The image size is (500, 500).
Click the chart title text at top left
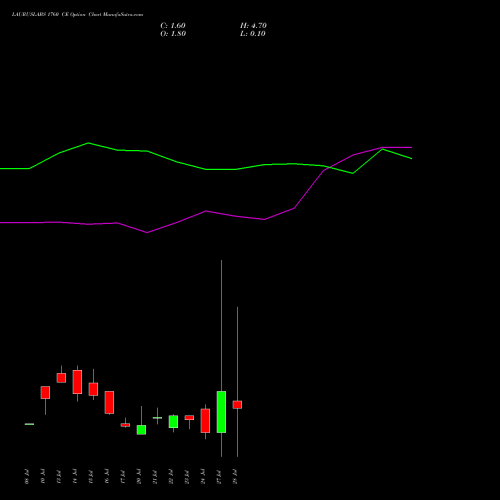[x=77, y=15]
